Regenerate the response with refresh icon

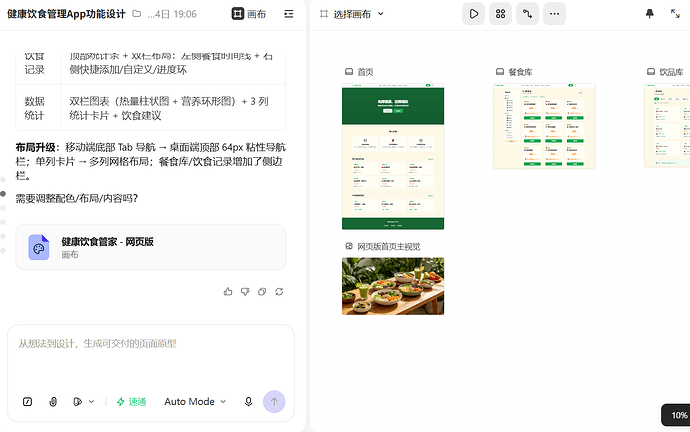point(279,291)
